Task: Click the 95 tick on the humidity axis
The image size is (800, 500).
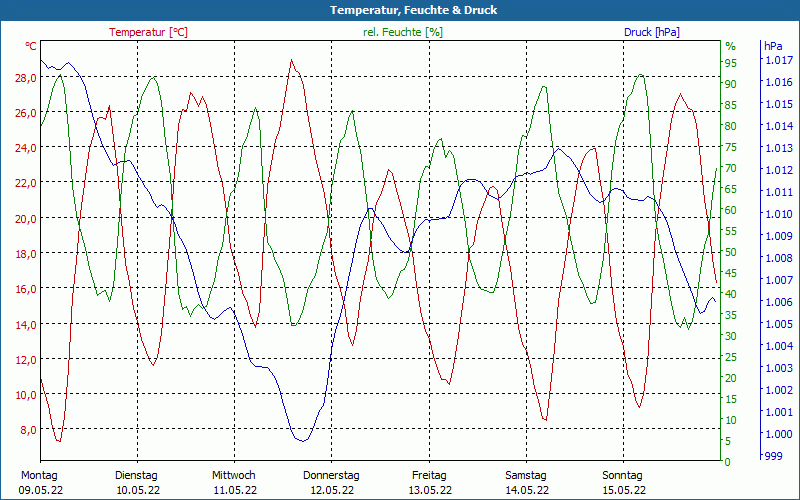Action: point(731,62)
